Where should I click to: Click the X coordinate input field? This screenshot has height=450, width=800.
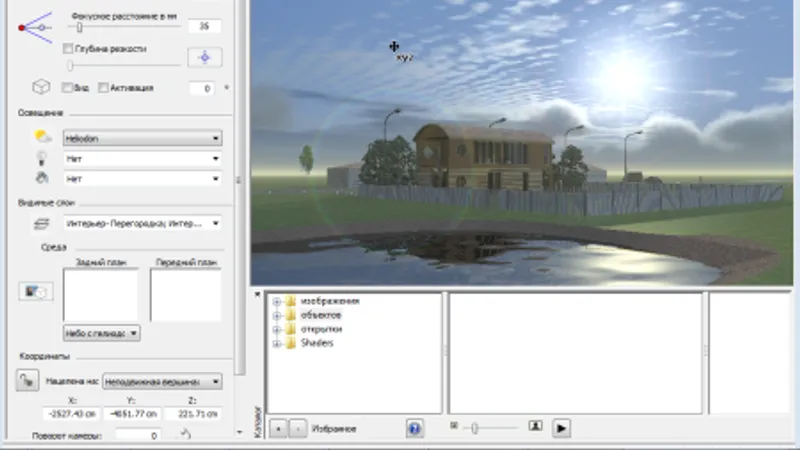pos(72,414)
